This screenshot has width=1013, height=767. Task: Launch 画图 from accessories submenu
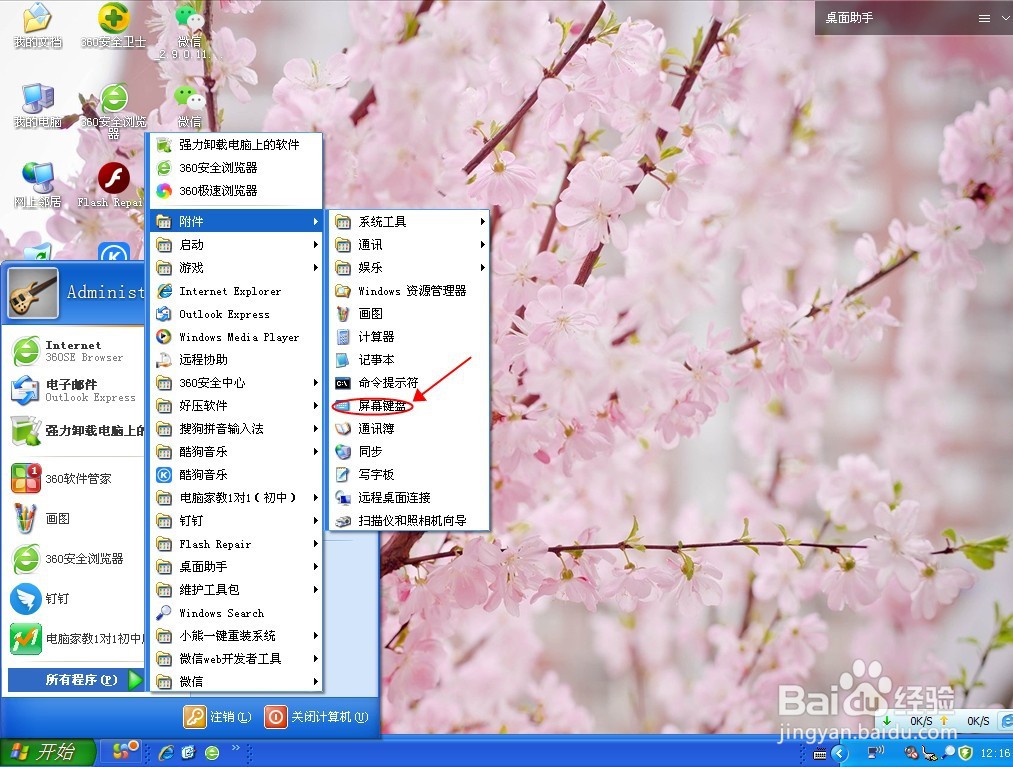(x=410, y=313)
